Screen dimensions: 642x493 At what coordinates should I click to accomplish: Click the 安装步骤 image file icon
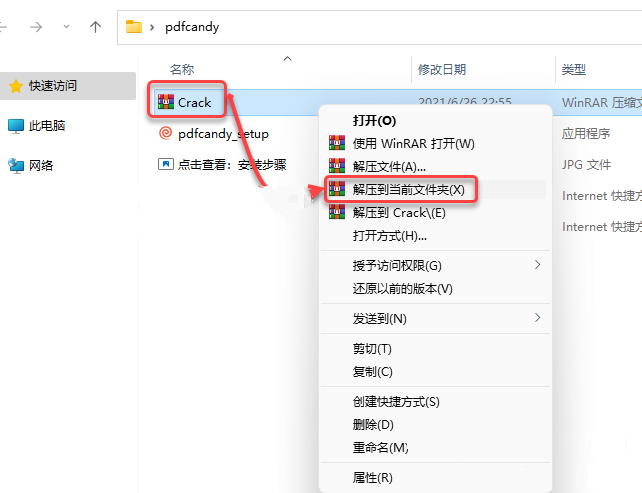point(165,164)
